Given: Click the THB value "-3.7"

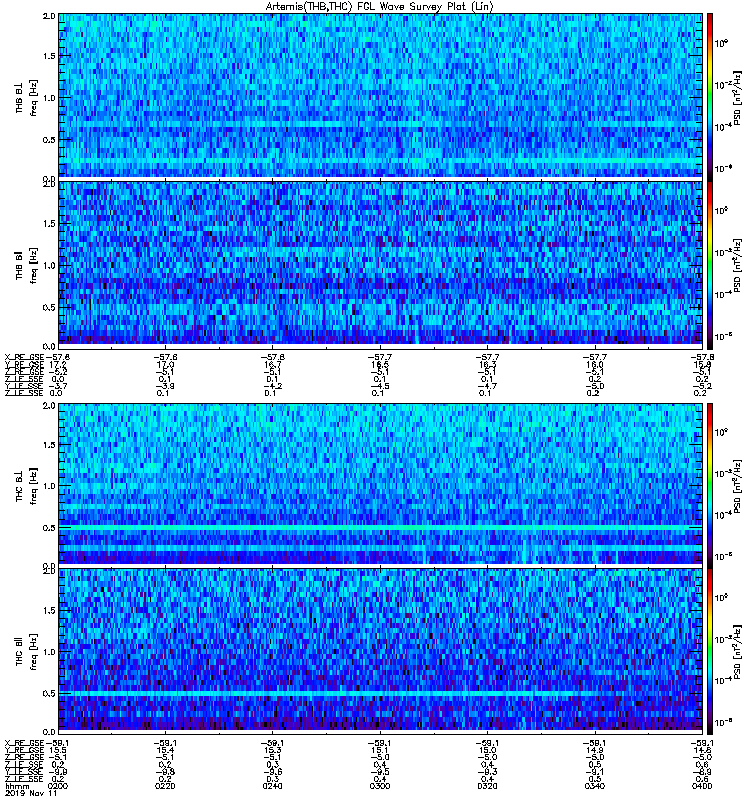Looking at the screenshot, I should pos(57,386).
